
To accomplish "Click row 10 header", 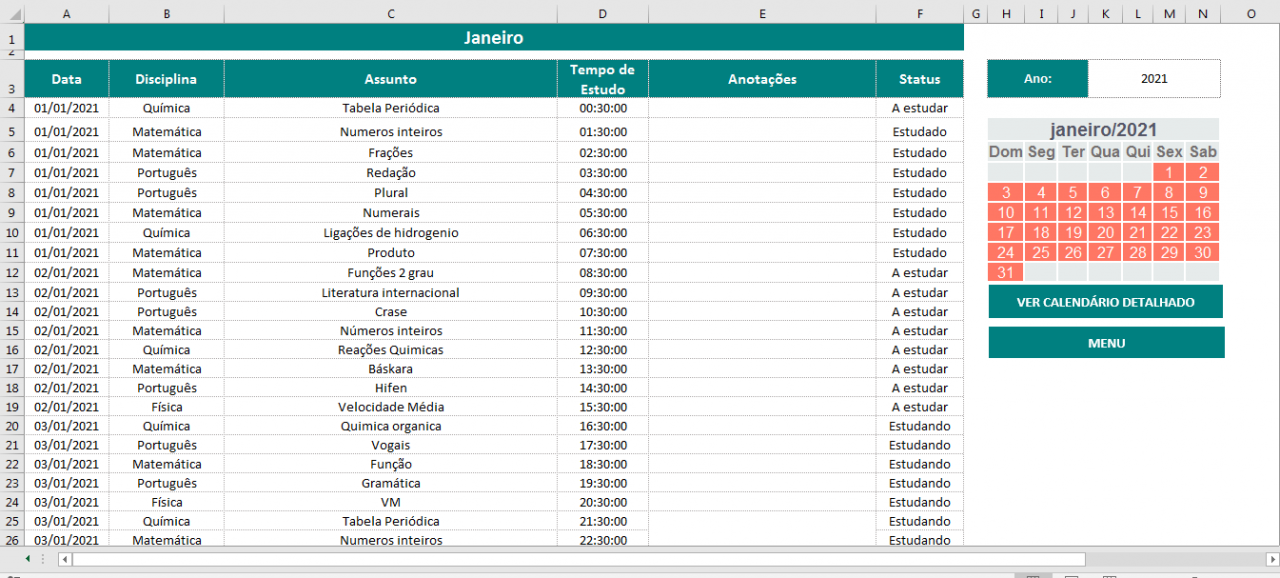I will (11, 232).
